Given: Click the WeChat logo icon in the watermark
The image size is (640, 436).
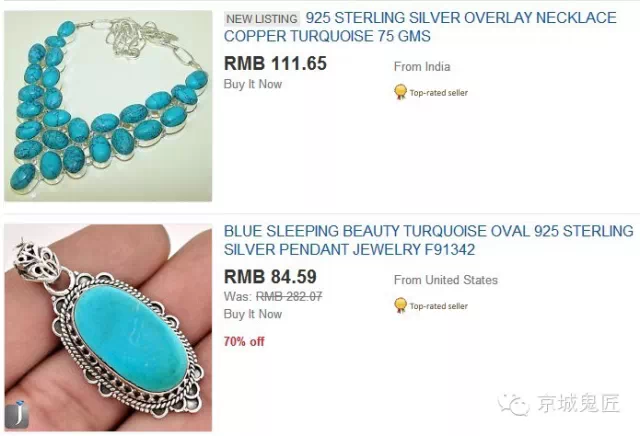Looking at the screenshot, I should (x=513, y=404).
